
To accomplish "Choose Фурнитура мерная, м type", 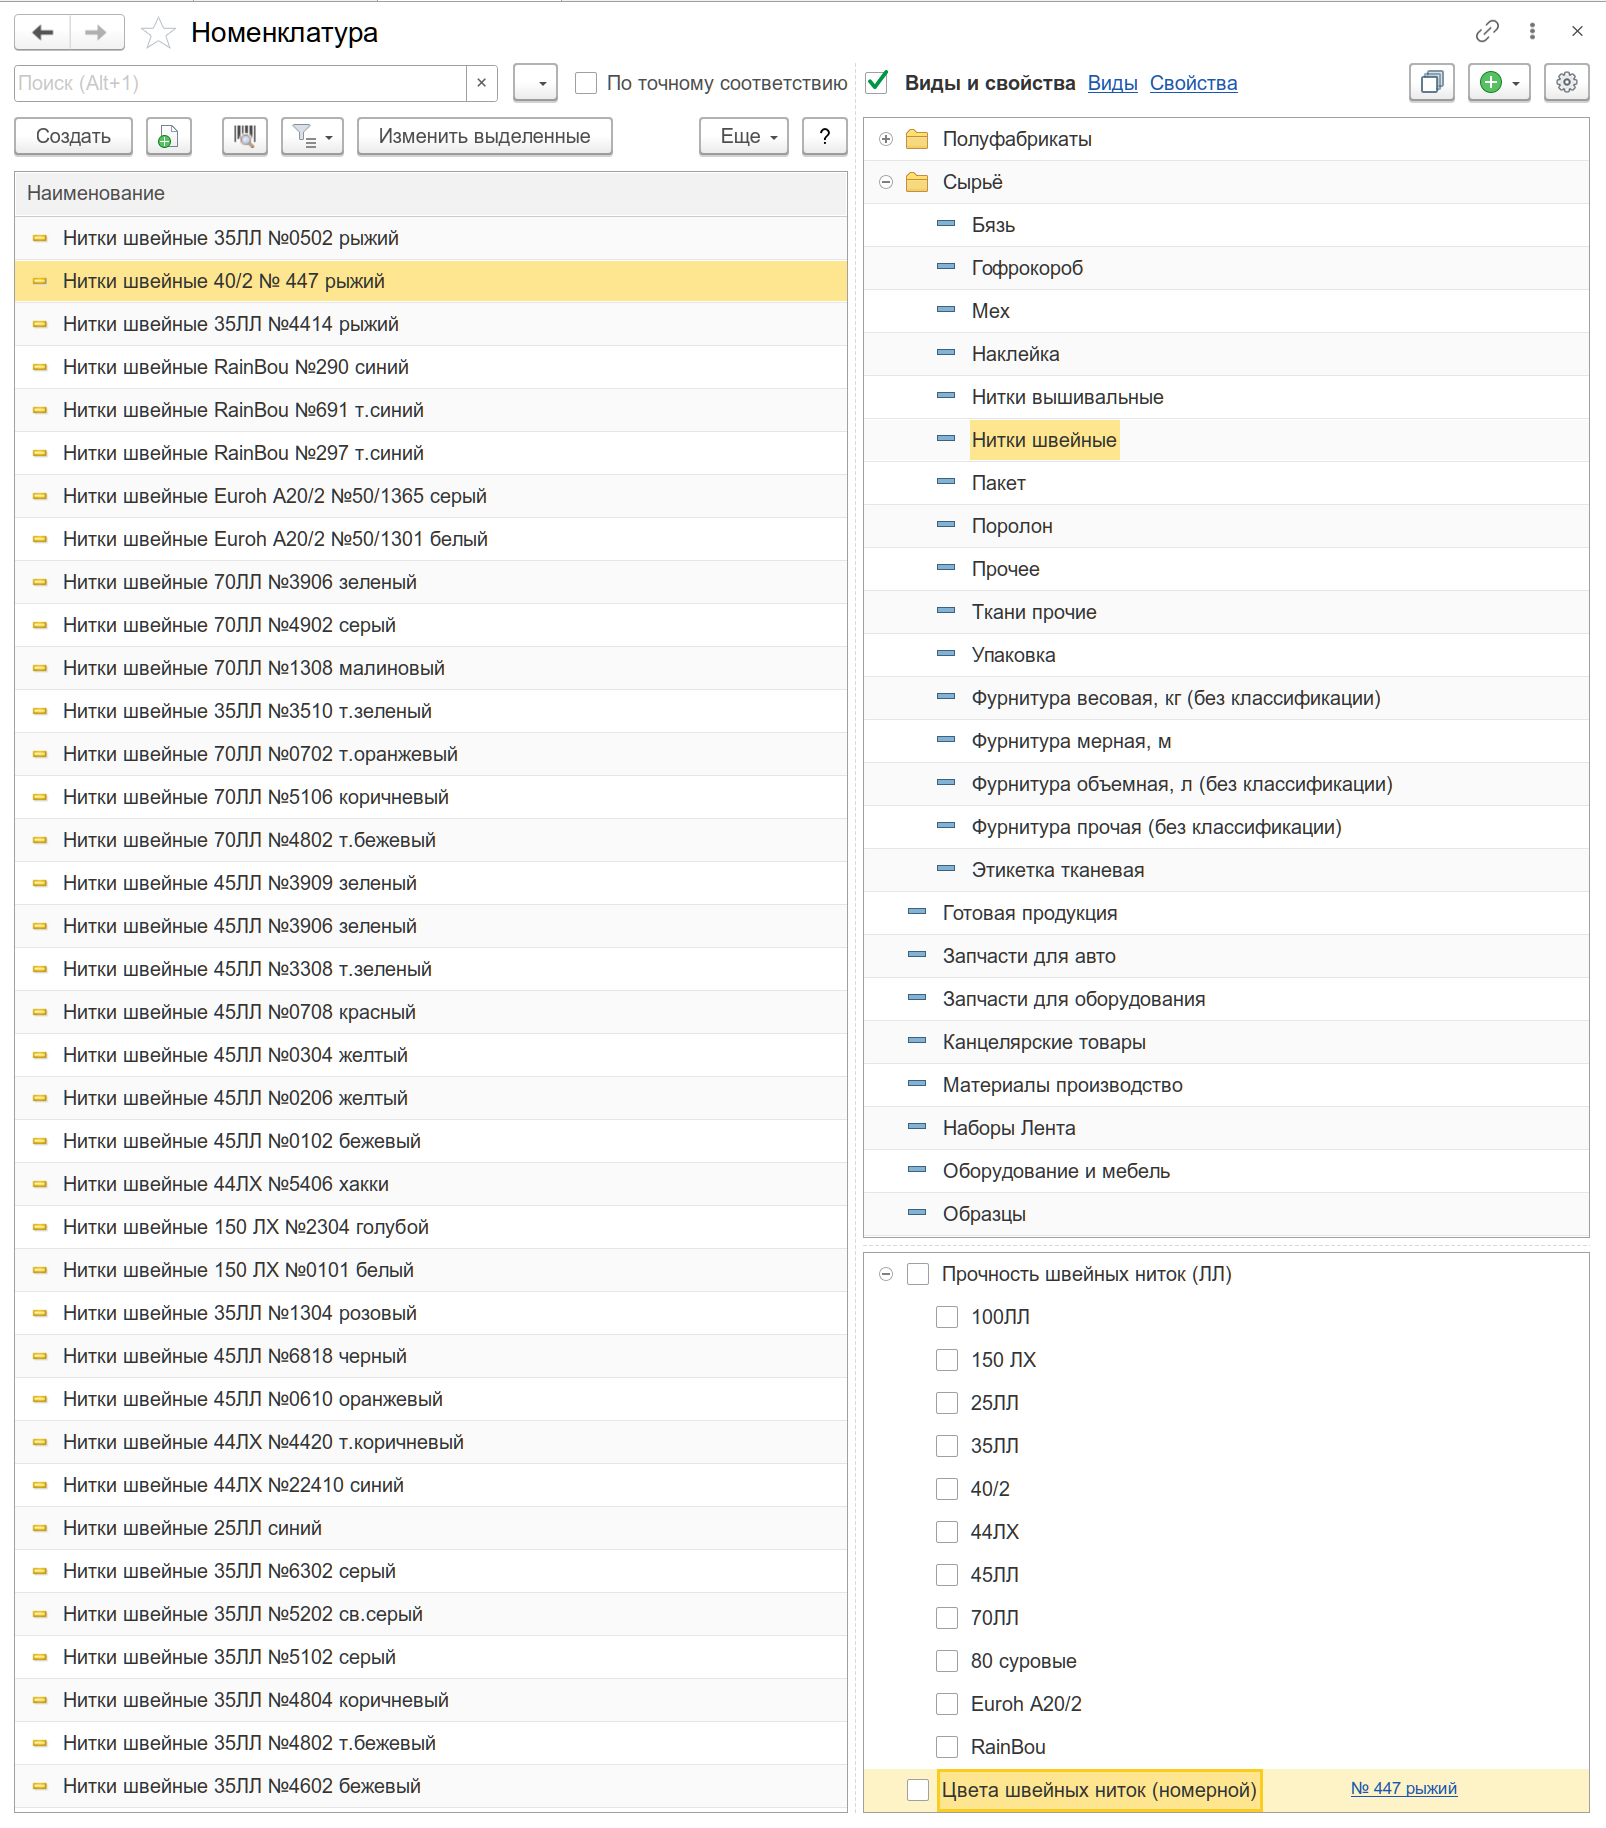I will pos(1071,741).
